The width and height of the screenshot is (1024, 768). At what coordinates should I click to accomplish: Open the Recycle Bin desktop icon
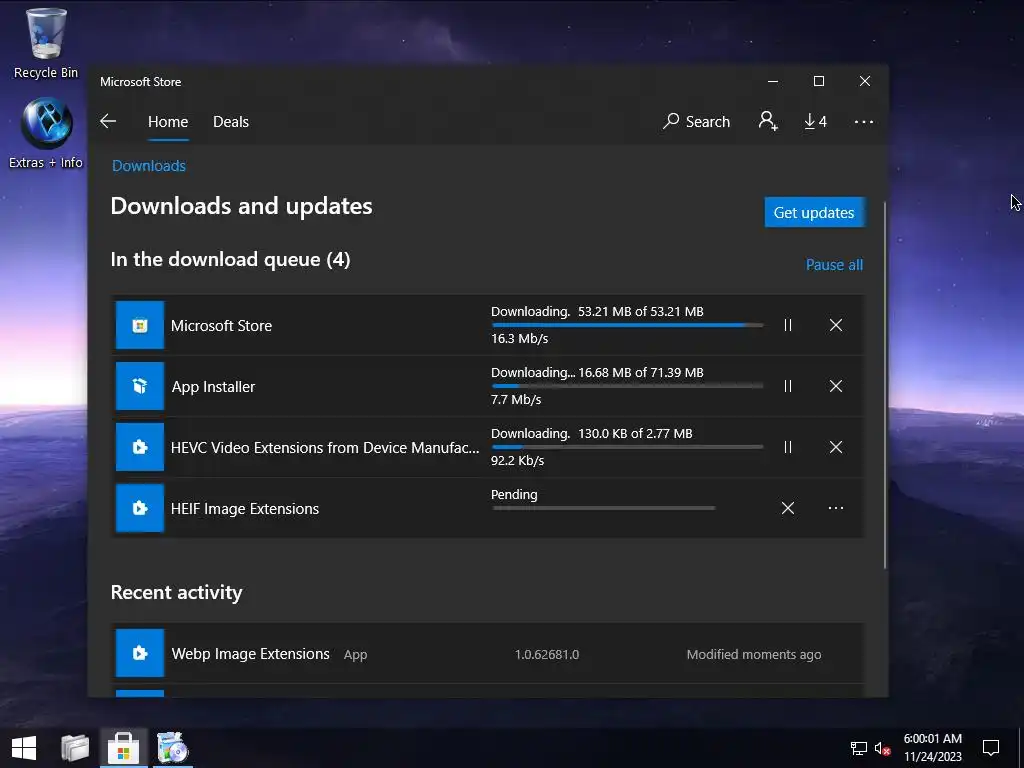click(46, 44)
